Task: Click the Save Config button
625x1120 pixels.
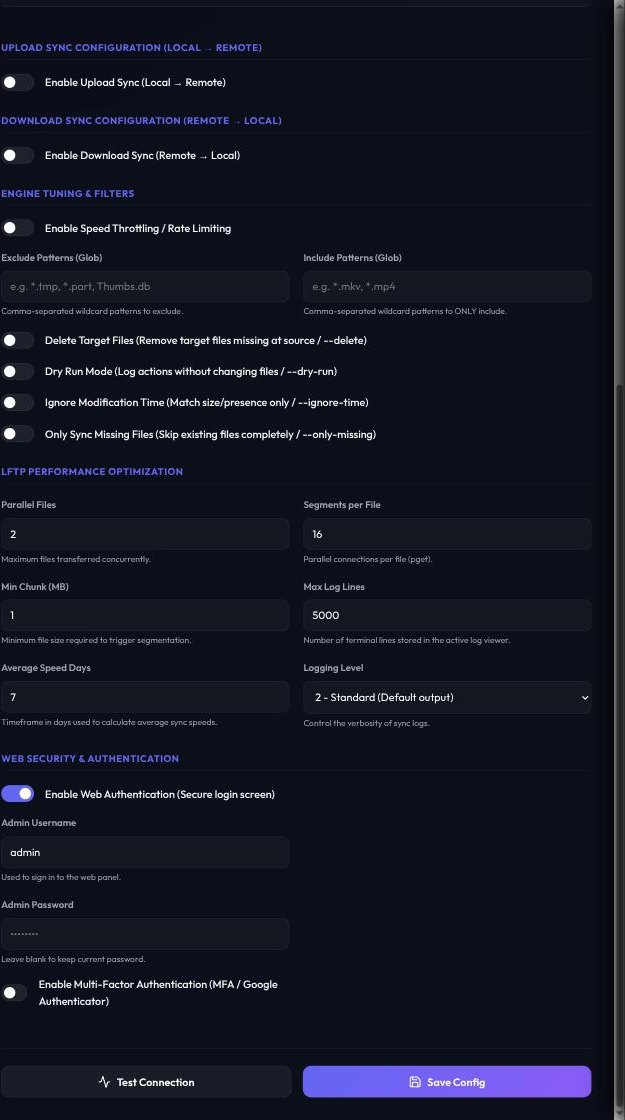Action: point(447,1081)
